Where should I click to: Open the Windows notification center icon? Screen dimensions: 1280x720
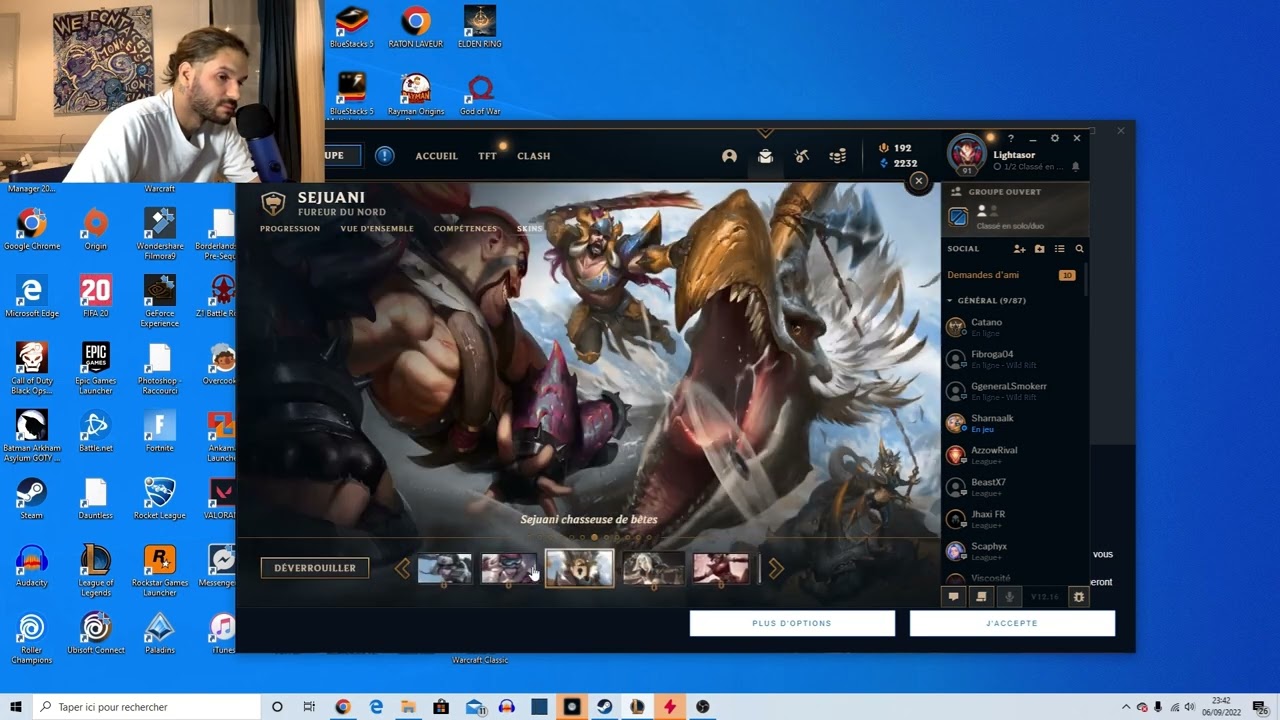[1259, 707]
